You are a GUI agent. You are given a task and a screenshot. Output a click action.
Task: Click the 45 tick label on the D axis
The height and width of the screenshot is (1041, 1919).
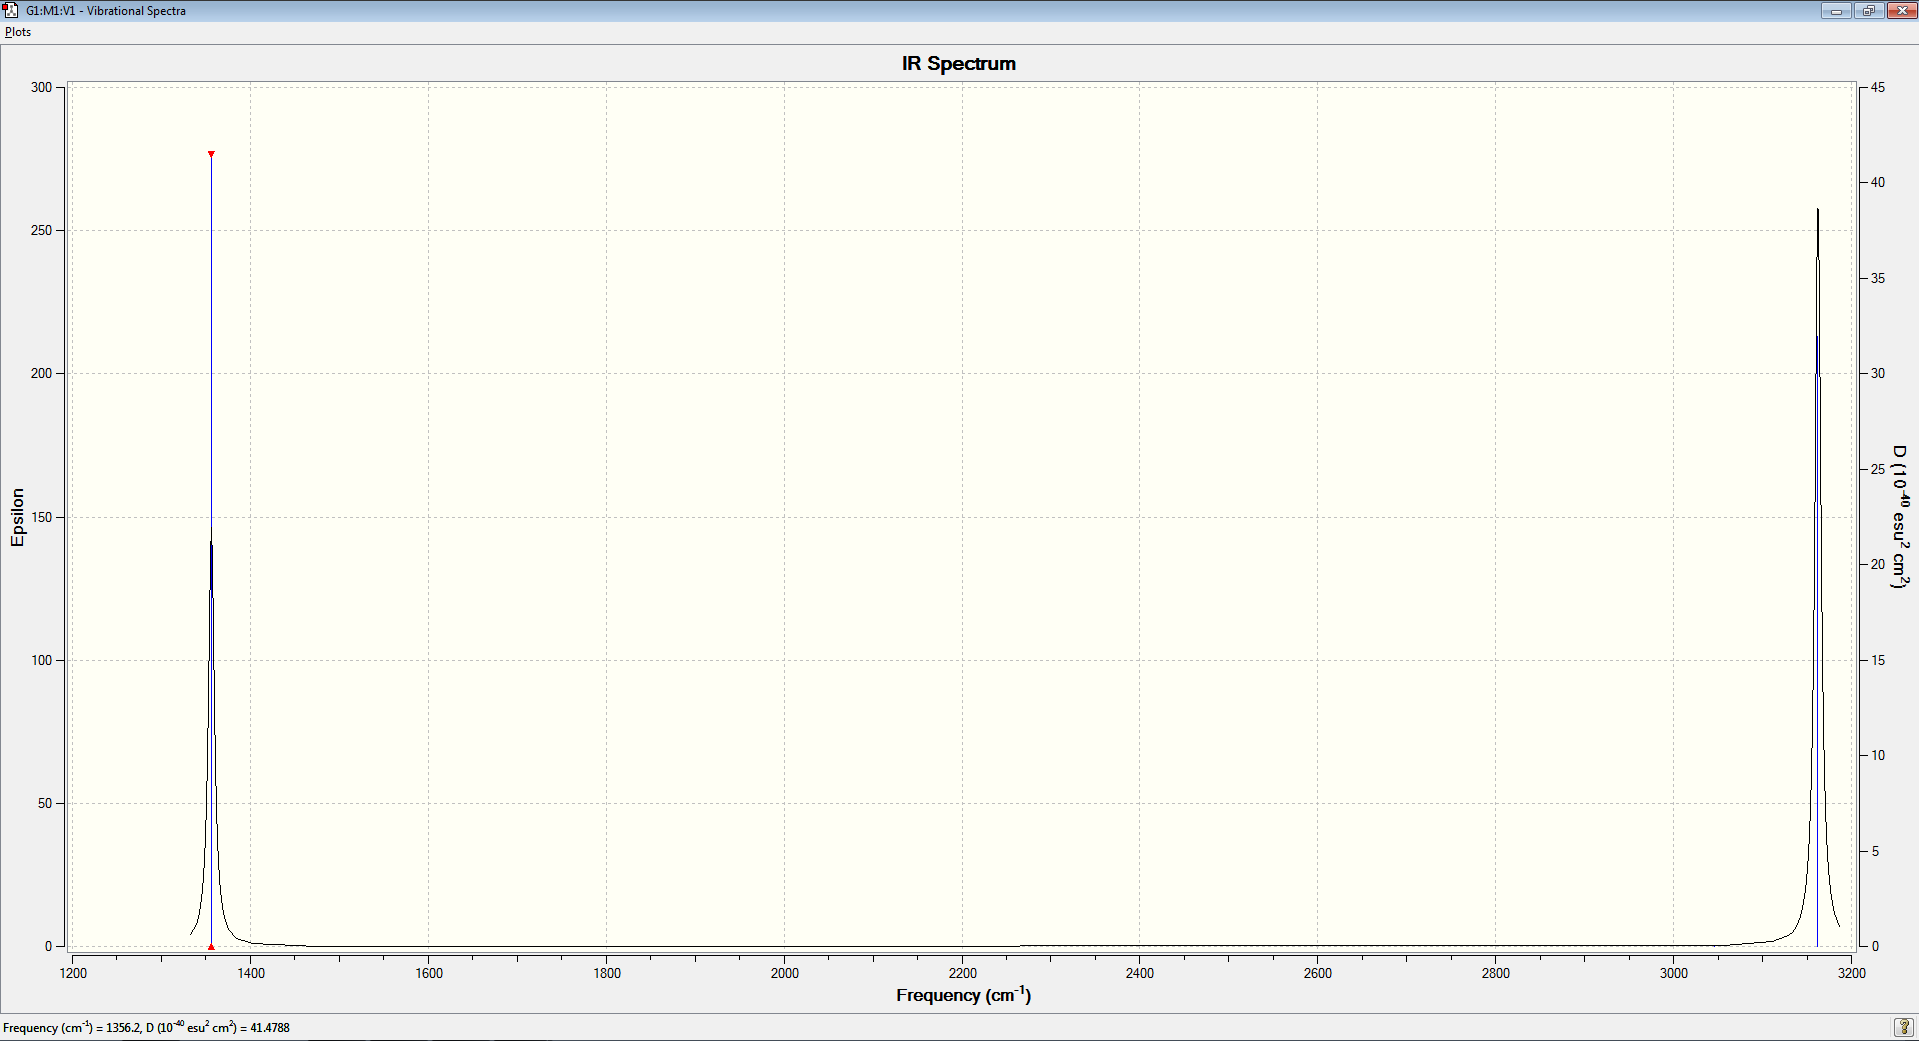coord(1878,87)
